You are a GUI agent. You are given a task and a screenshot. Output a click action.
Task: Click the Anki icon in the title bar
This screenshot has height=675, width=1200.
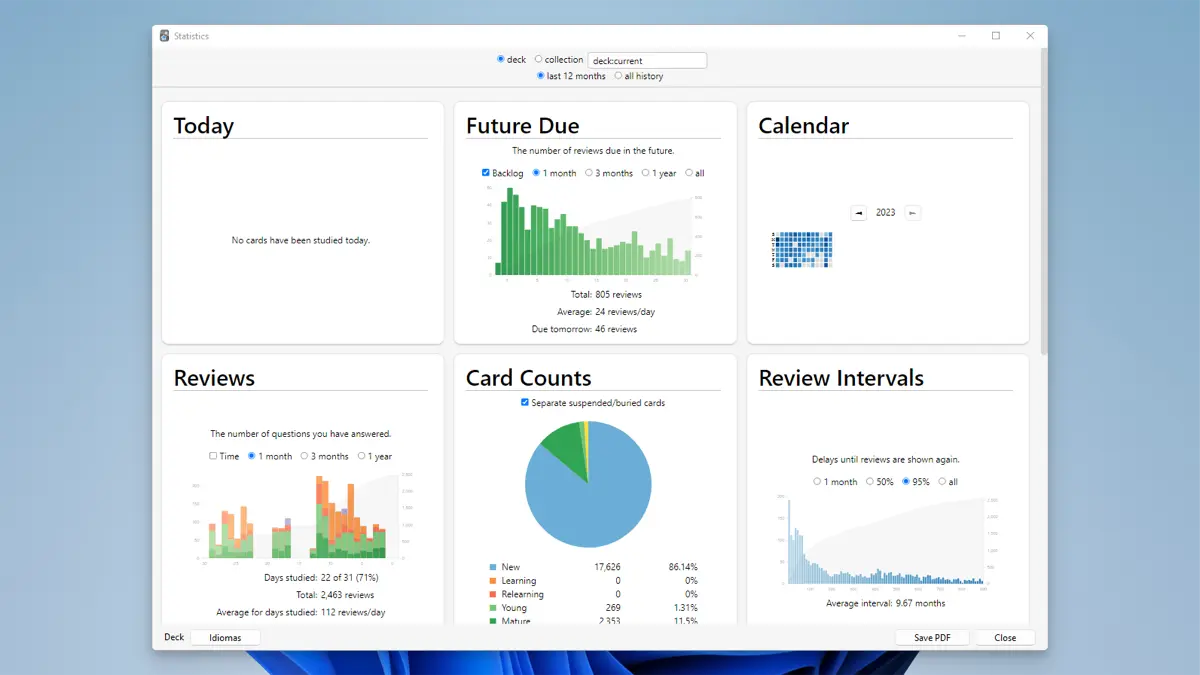coord(164,35)
